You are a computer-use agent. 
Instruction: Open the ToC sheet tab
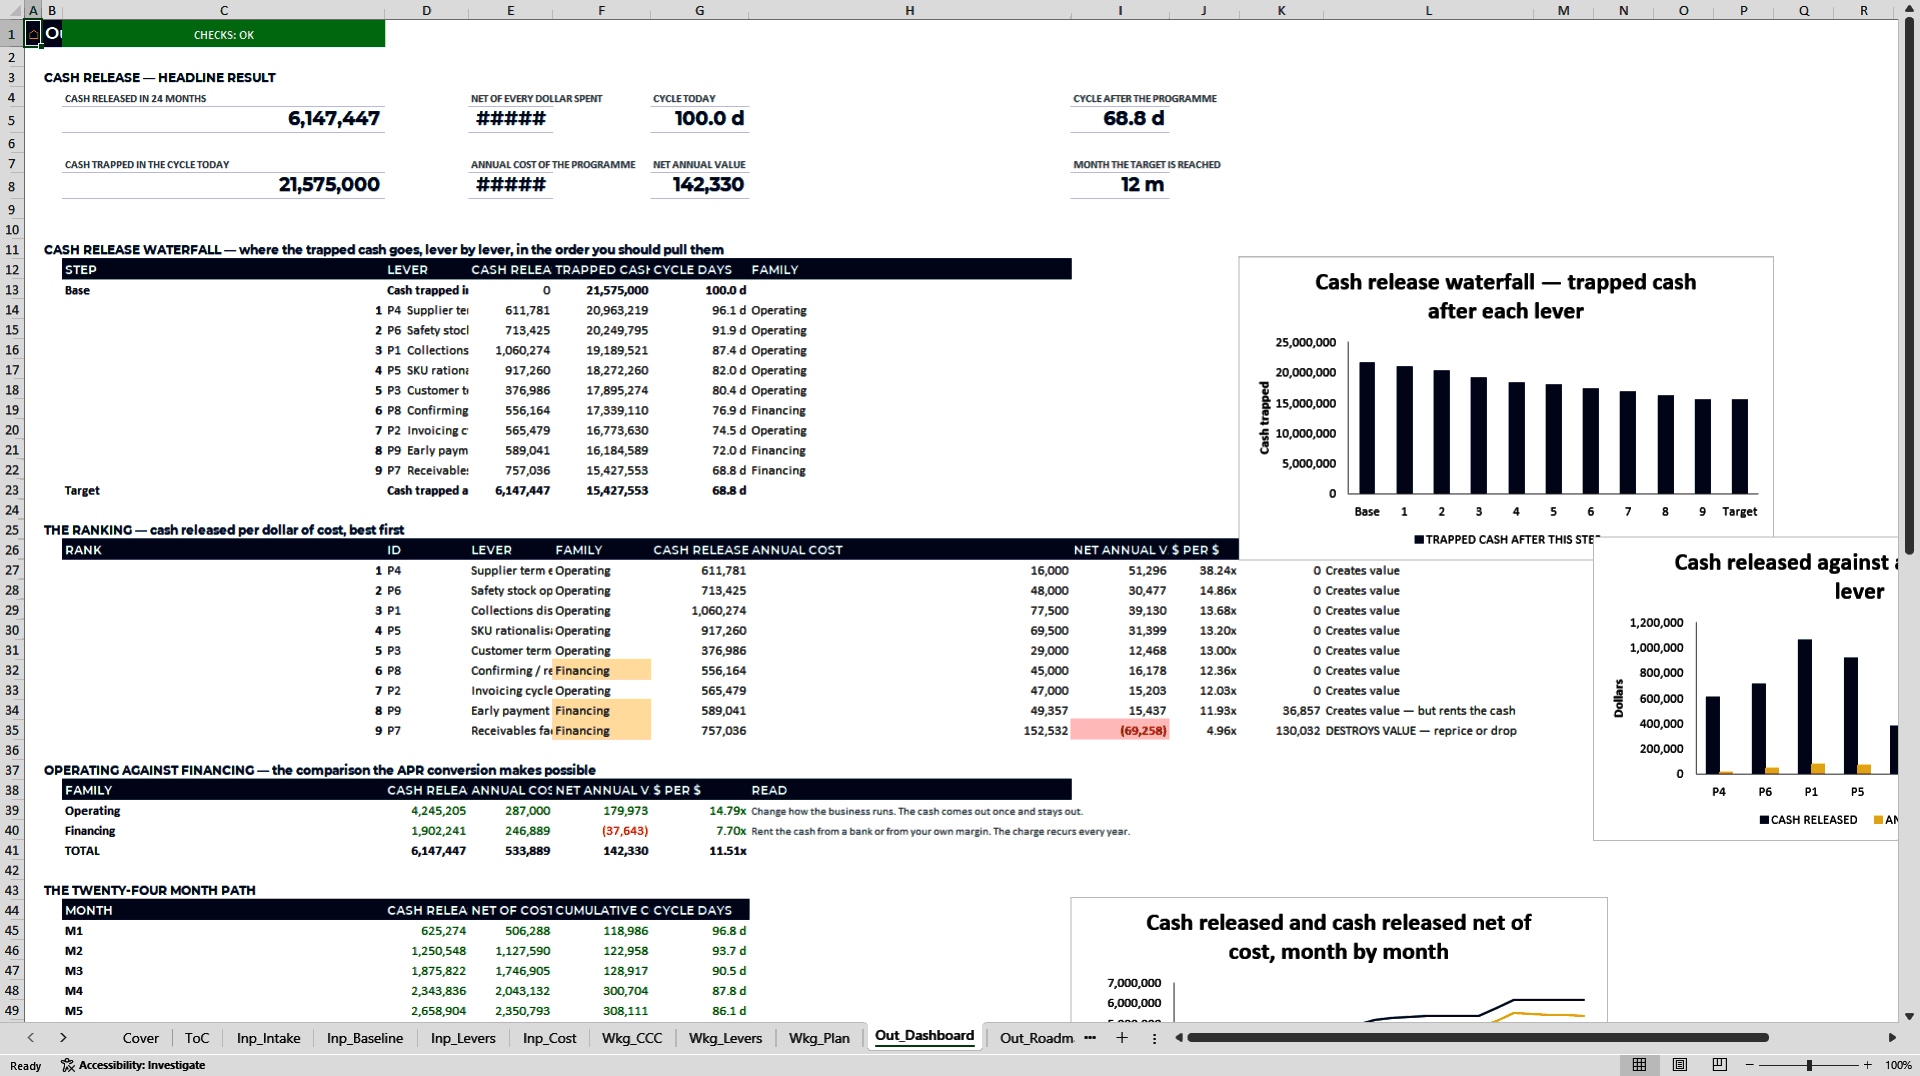(x=197, y=1038)
